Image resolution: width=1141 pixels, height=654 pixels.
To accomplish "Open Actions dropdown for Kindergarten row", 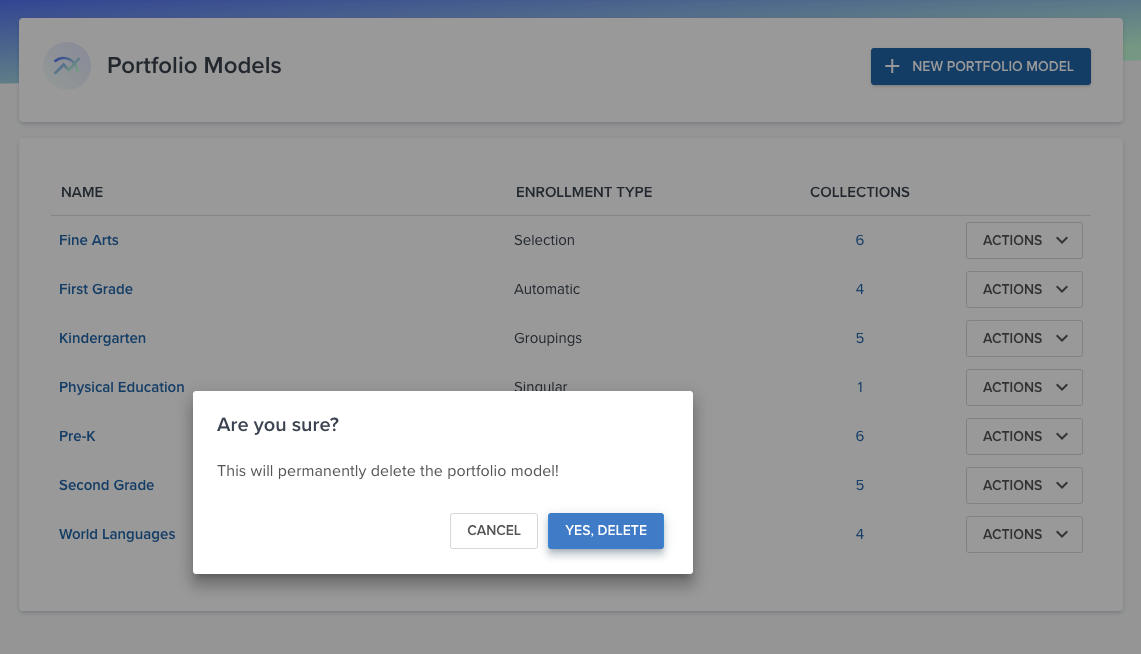I will click(x=1024, y=338).
